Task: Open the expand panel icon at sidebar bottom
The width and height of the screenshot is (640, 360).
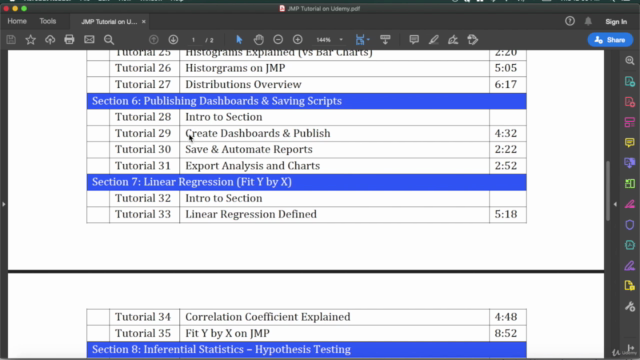Action: pyautogui.click(x=630, y=348)
